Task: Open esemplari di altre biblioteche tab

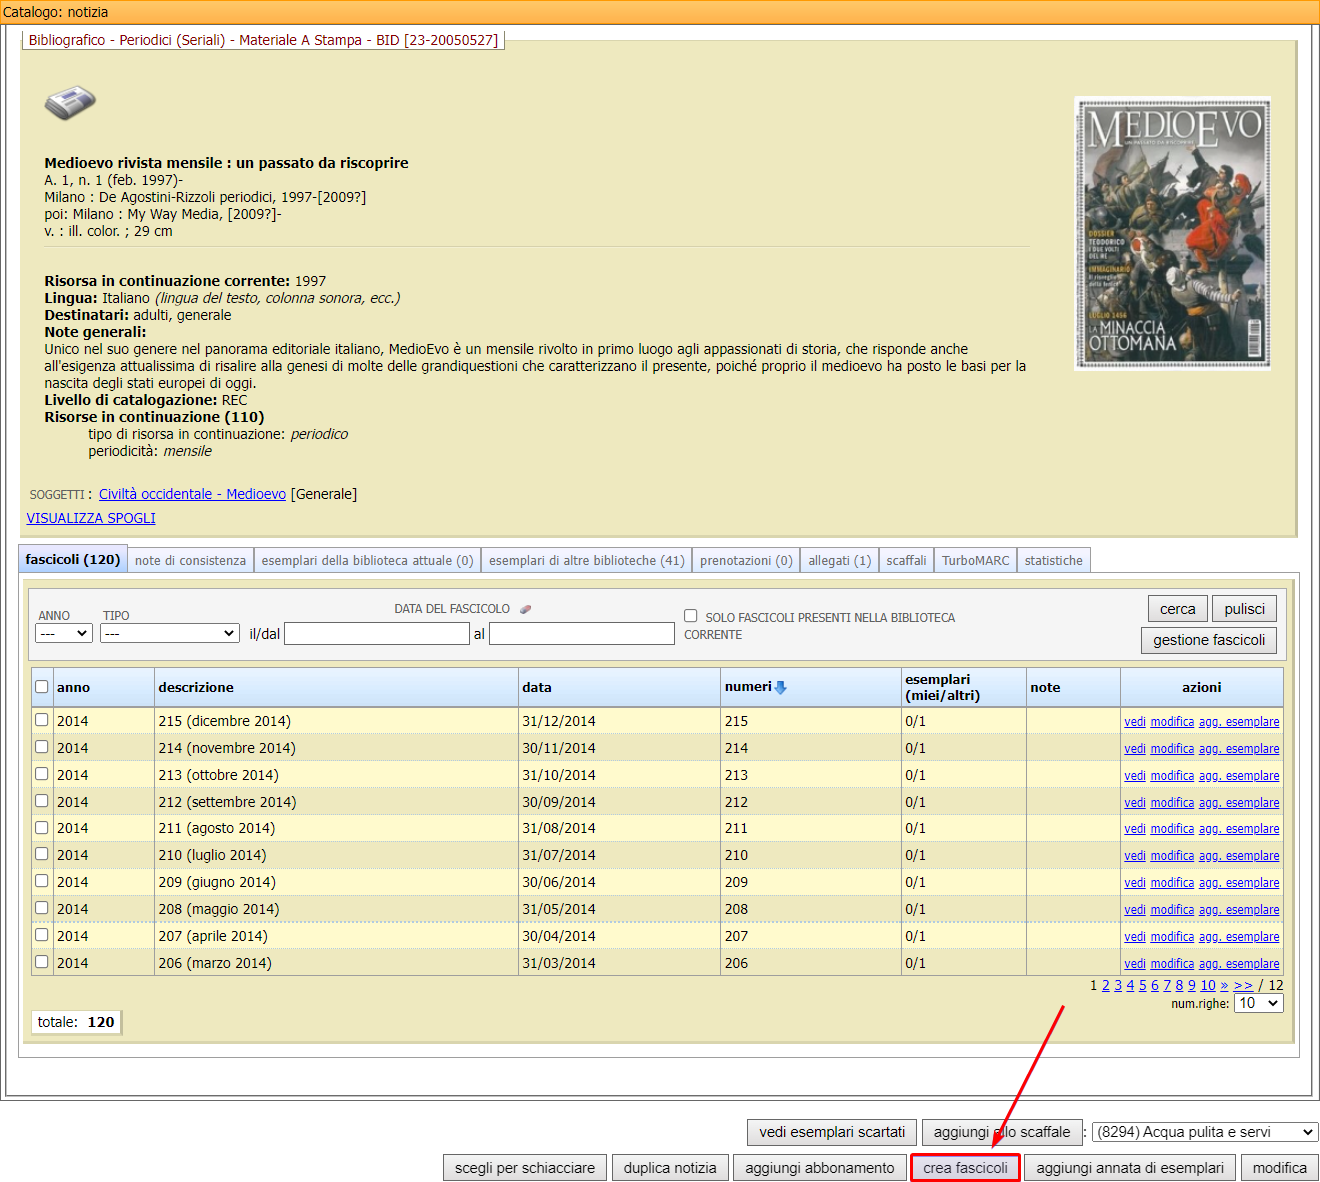Action: (x=586, y=561)
